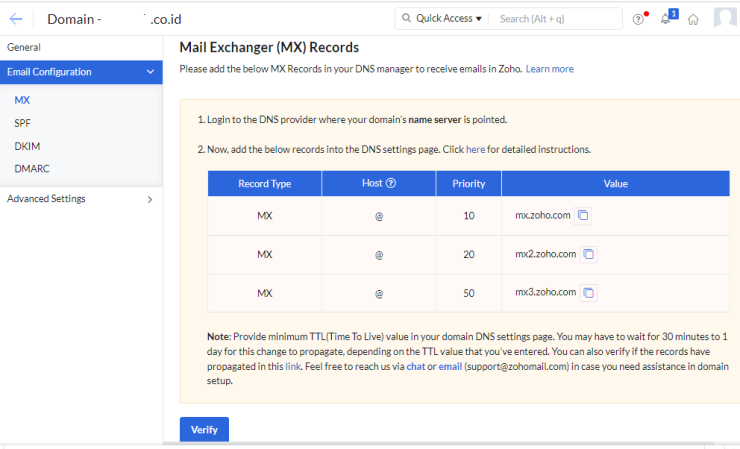The height and width of the screenshot is (449, 740).
Task: Click the Record Type column header
Action: point(265,184)
